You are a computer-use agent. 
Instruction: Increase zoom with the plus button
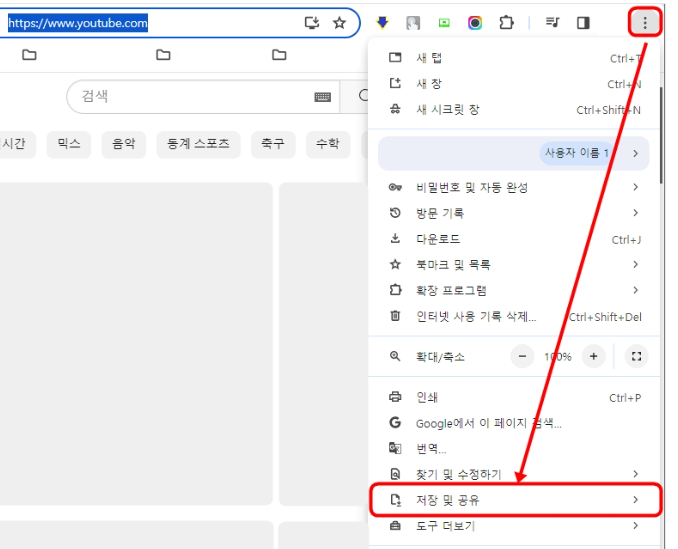593,357
